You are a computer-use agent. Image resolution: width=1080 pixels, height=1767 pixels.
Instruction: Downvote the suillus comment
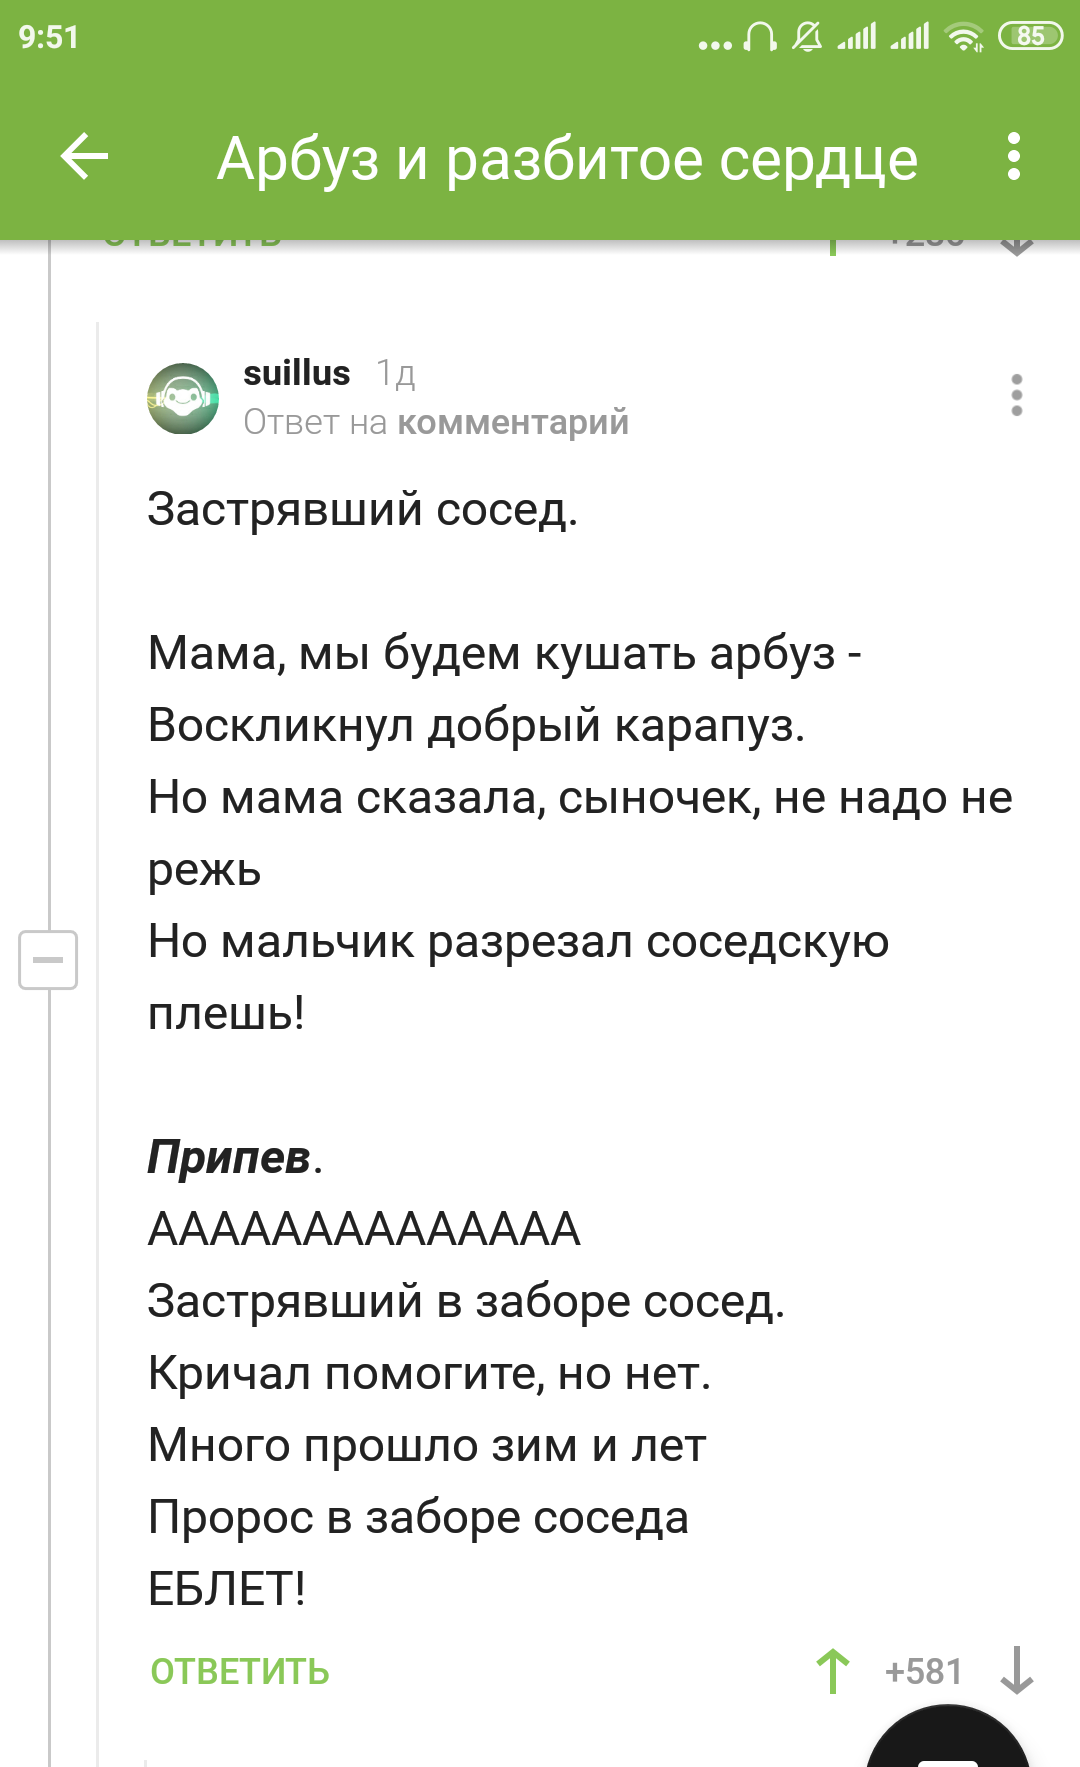[1016, 1671]
